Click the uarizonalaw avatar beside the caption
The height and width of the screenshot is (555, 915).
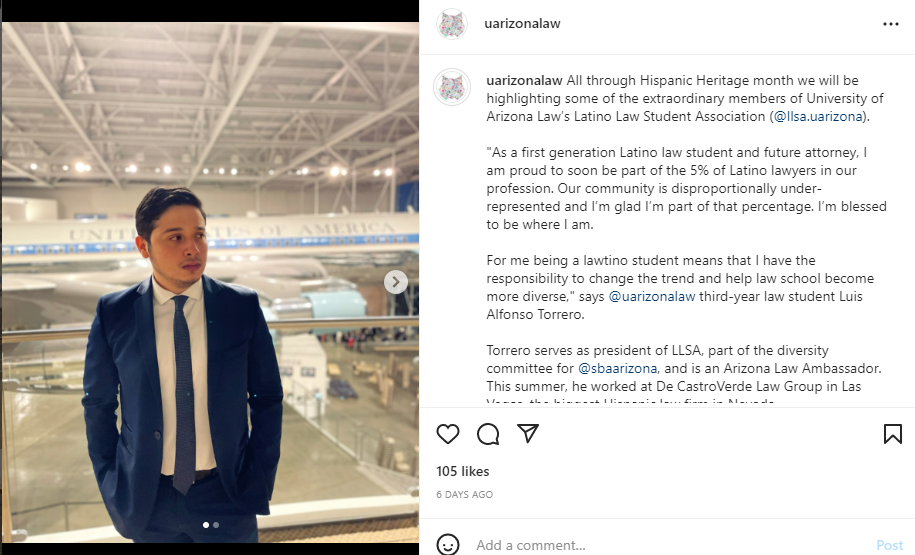pyautogui.click(x=452, y=87)
